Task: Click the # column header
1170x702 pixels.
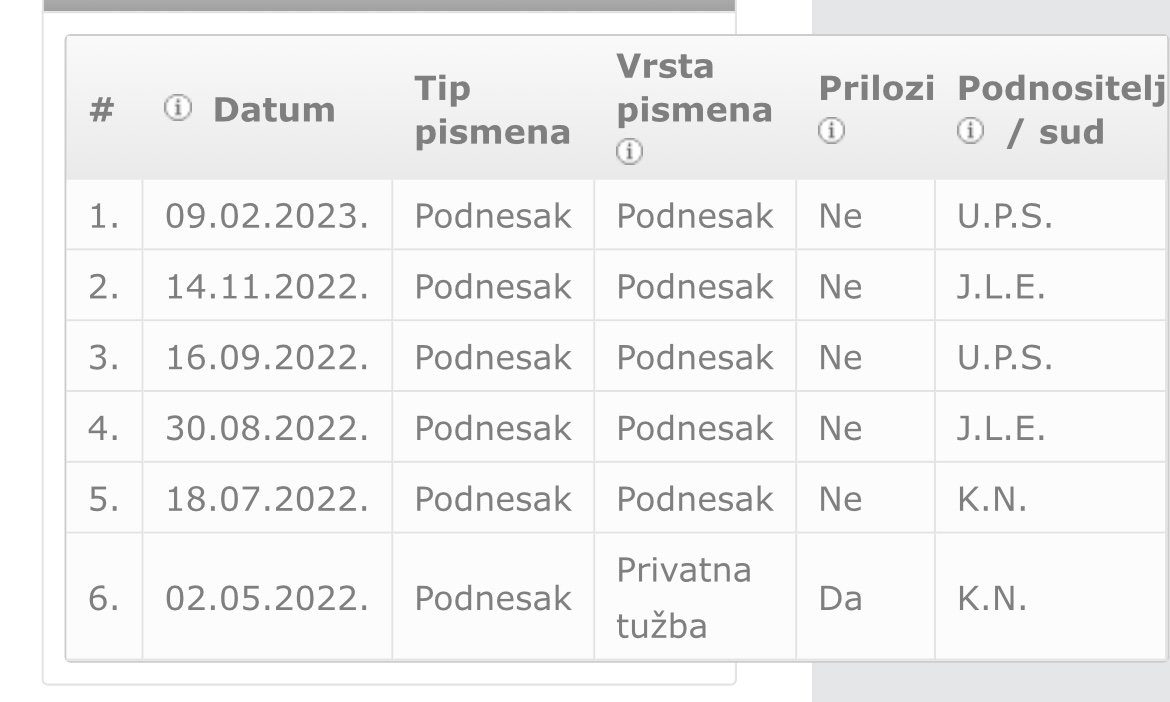Action: (x=101, y=110)
